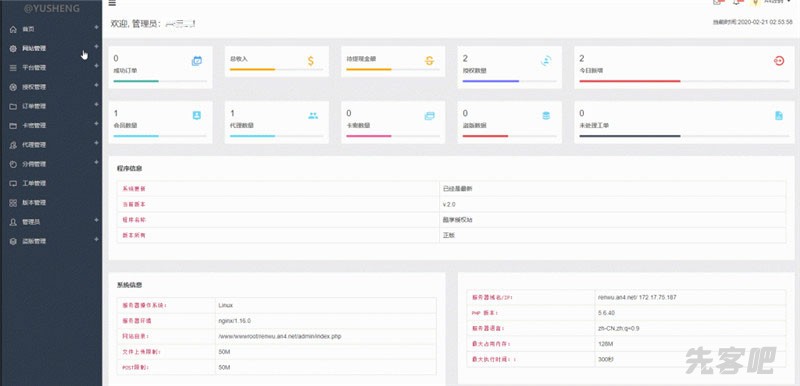The image size is (800, 386).
Task: Click the 程序信息 section heading
Action: (130, 168)
